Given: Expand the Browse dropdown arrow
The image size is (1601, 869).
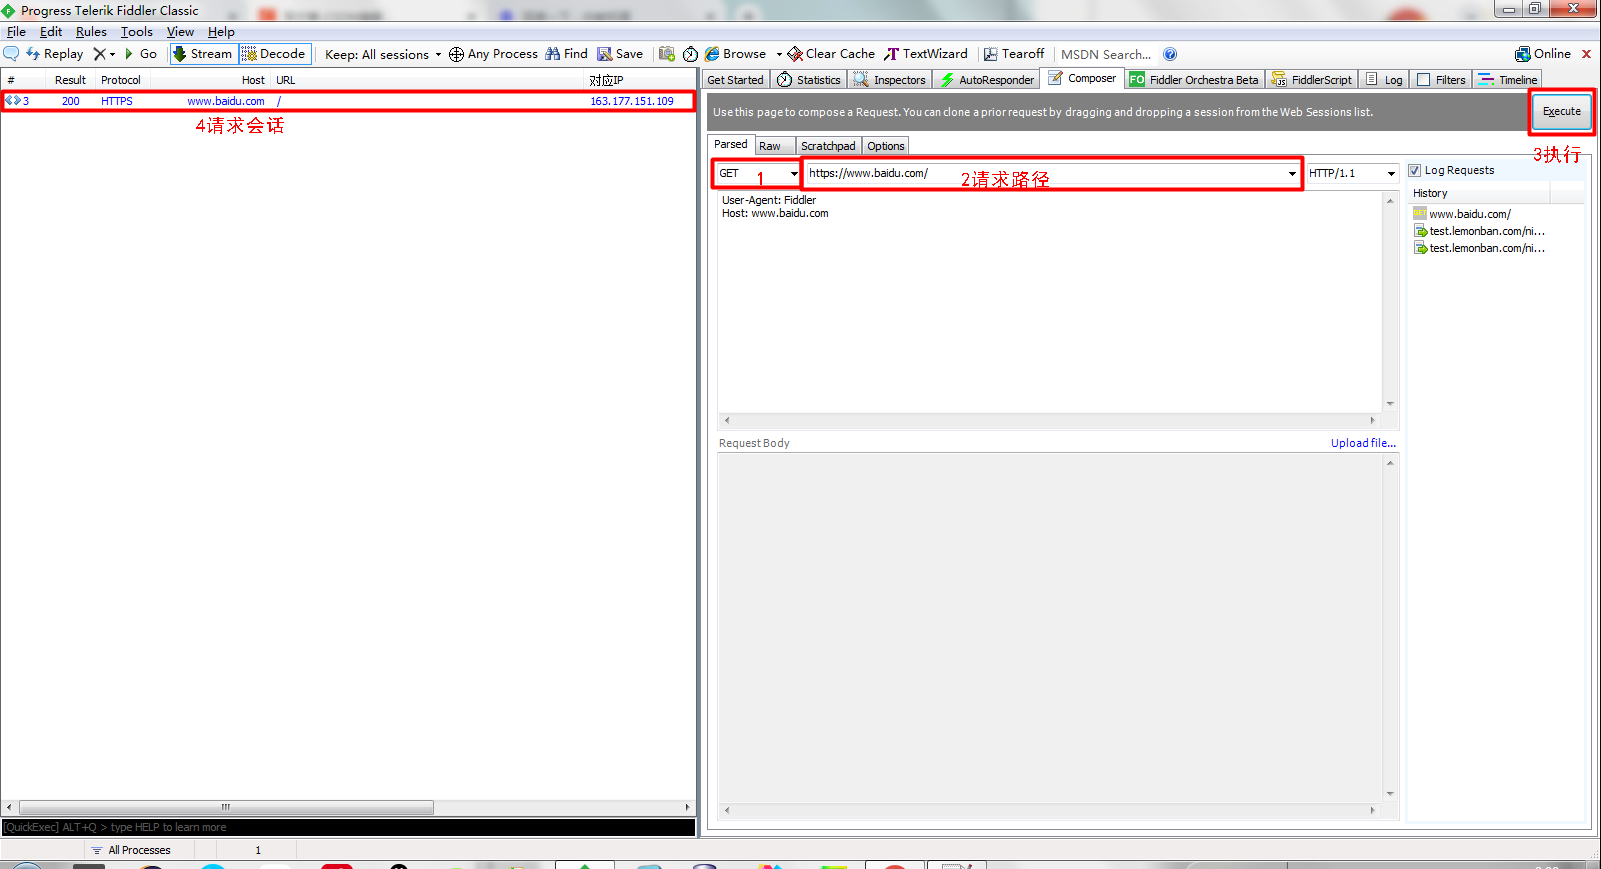Looking at the screenshot, I should coord(778,54).
